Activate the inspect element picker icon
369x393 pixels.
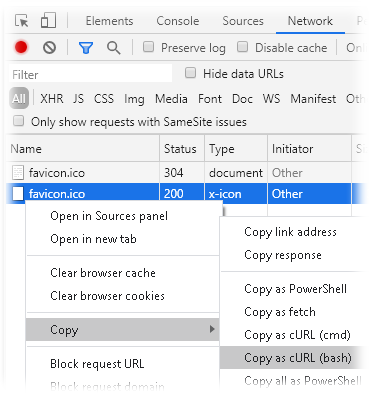click(22, 21)
